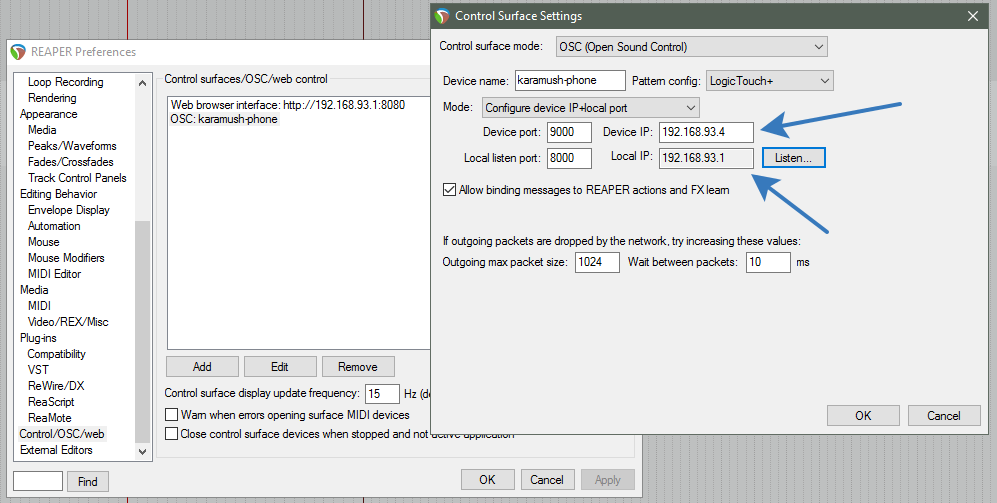The height and width of the screenshot is (503, 997).
Task: Click the preferences tree scroll down arrow
Action: click(142, 451)
